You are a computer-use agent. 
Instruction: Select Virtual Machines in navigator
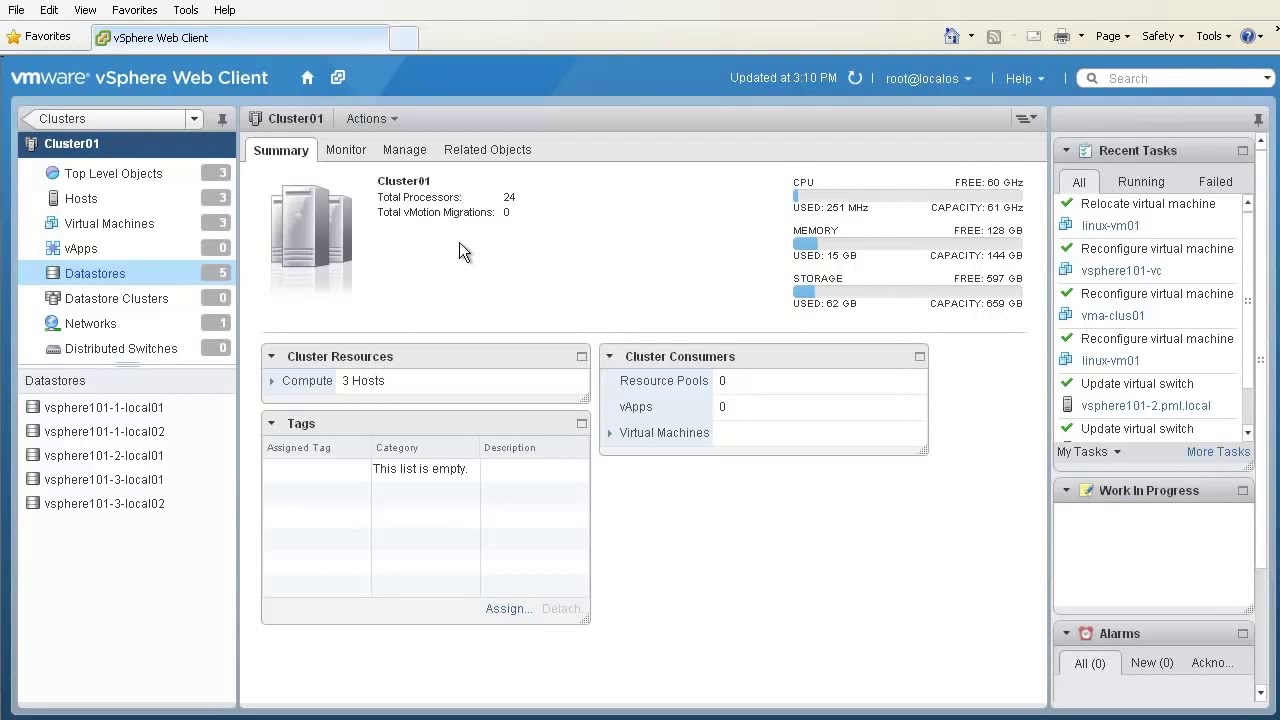coord(109,223)
